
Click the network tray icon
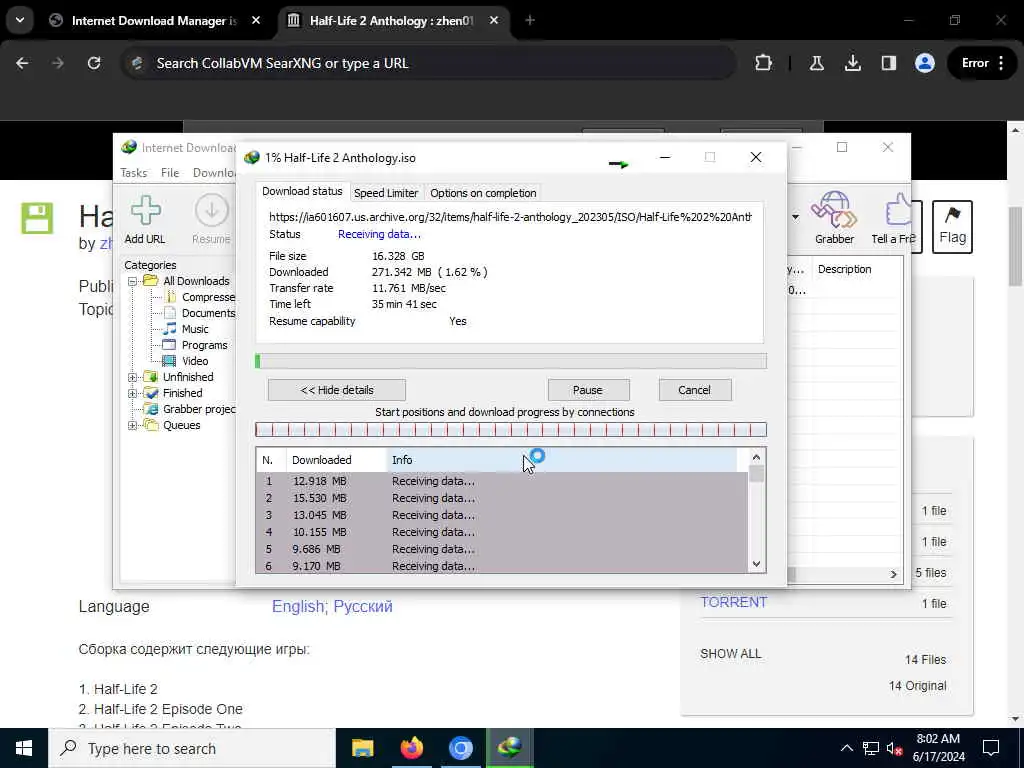pyautogui.click(x=871, y=748)
